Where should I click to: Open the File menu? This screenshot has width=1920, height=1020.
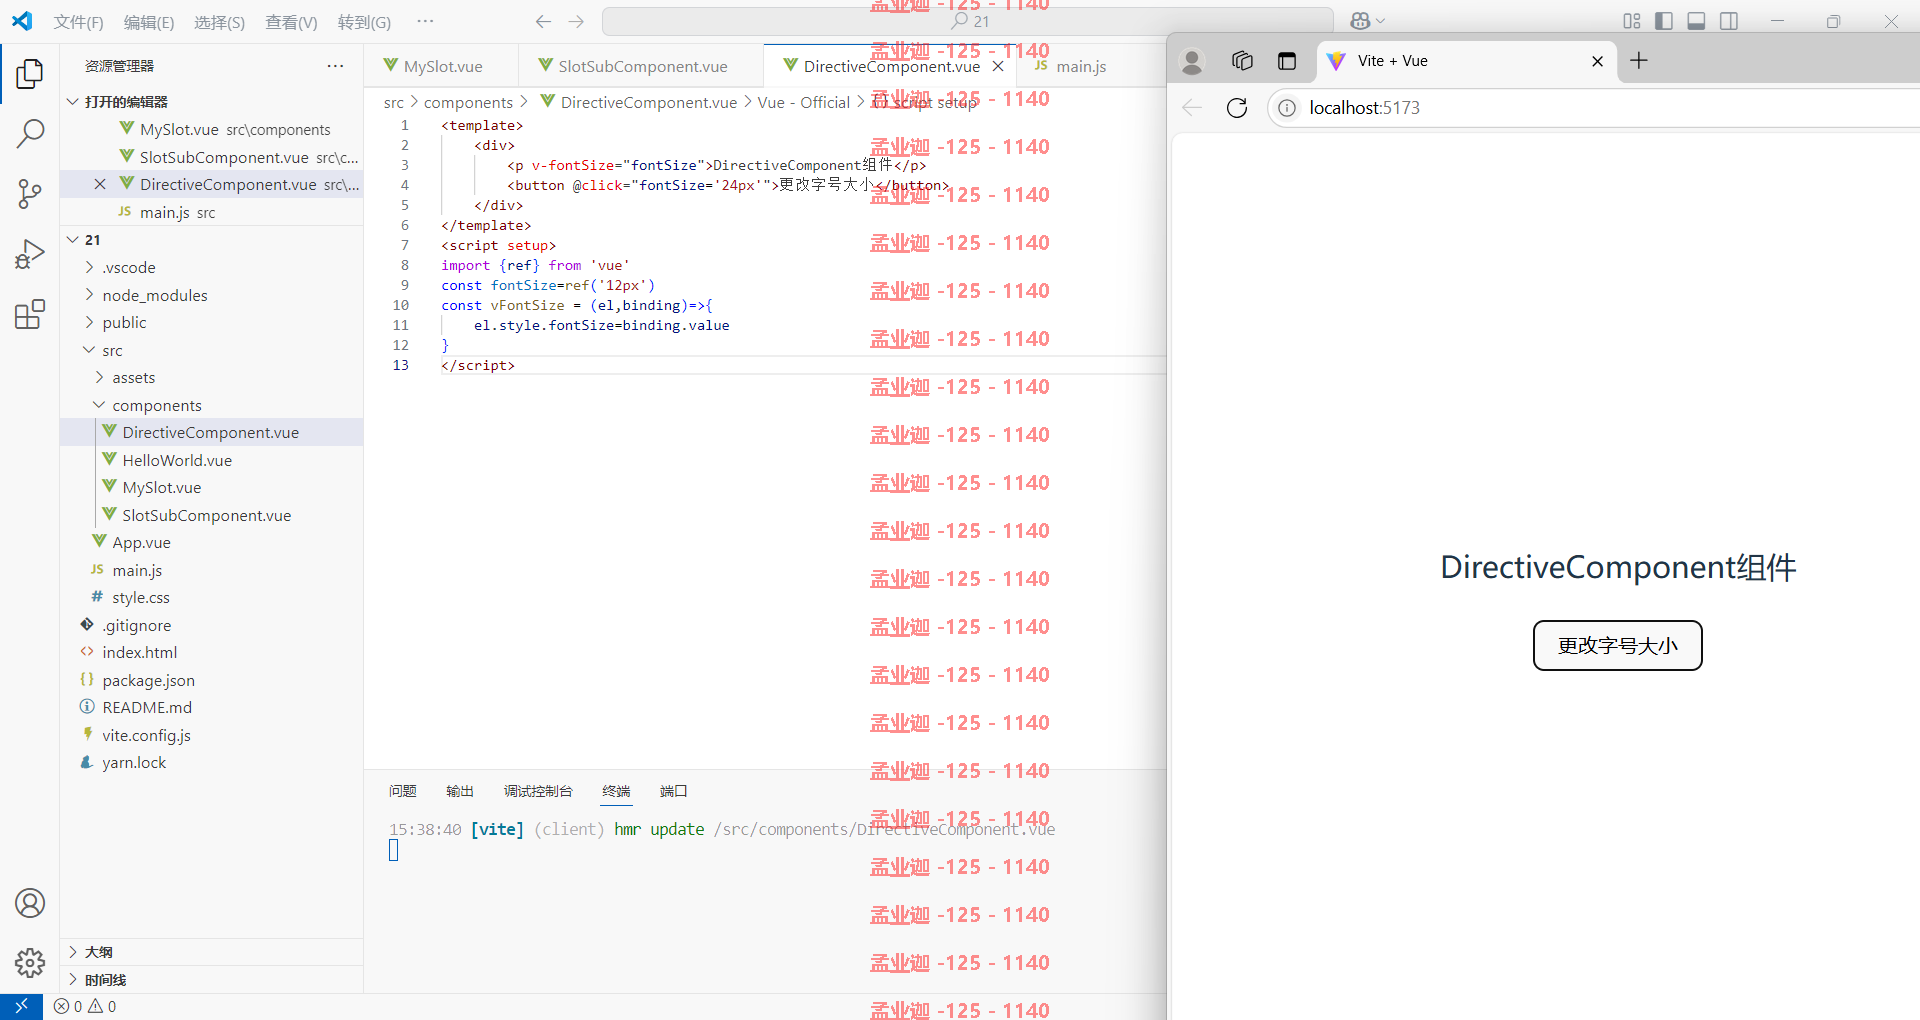point(78,22)
